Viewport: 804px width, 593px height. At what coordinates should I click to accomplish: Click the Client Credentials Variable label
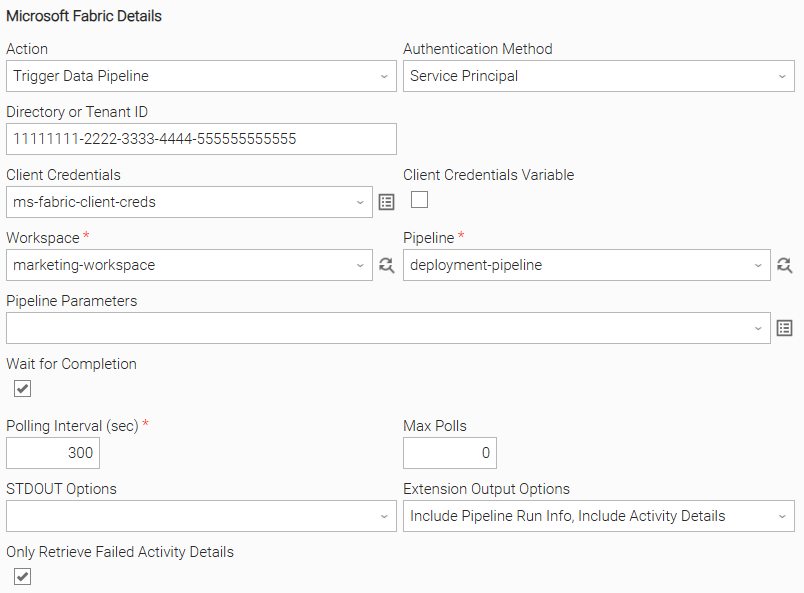(489, 175)
